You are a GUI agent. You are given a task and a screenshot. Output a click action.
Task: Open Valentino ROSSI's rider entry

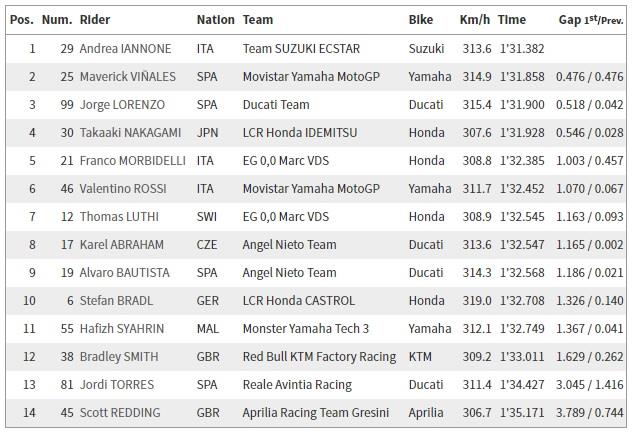pyautogui.click(x=125, y=188)
